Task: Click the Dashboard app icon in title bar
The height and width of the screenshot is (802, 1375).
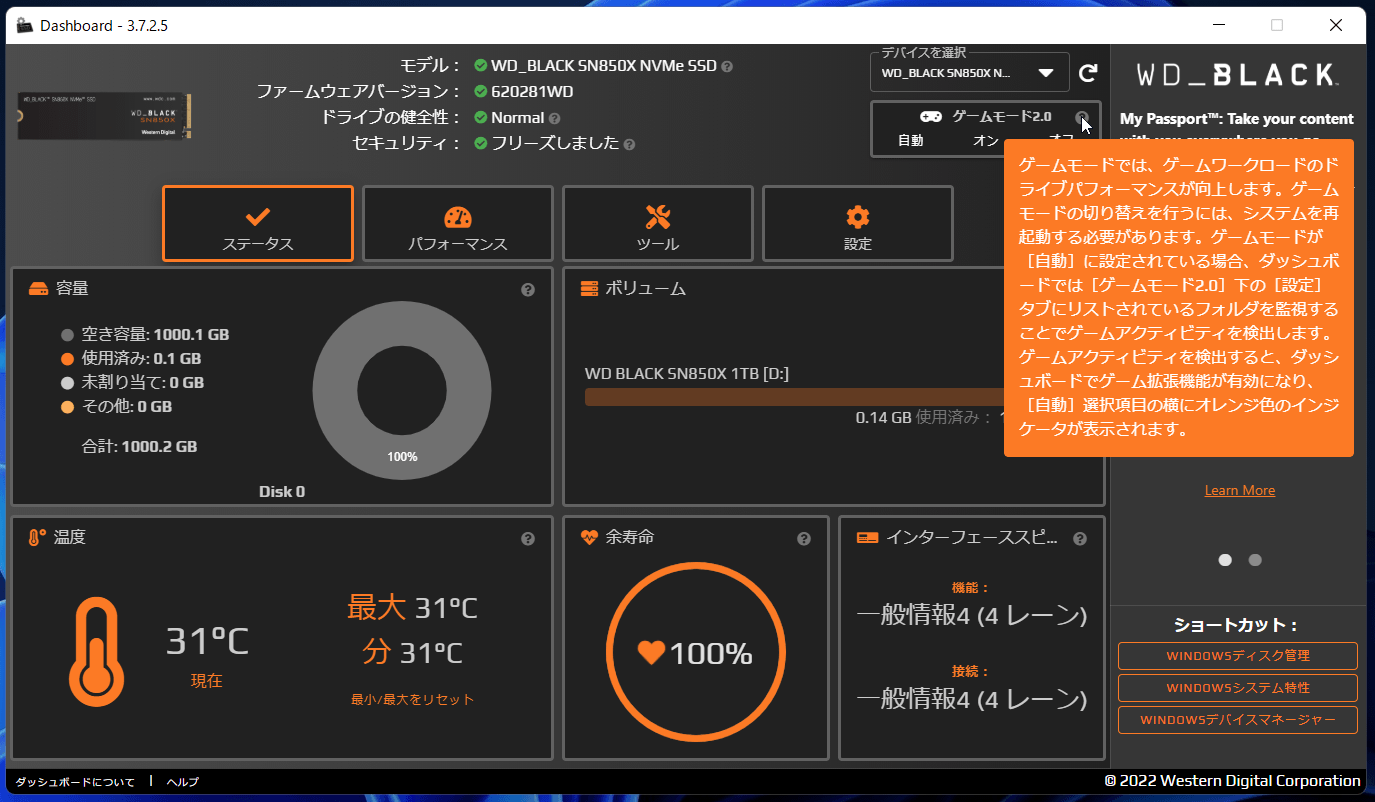Action: (25, 25)
